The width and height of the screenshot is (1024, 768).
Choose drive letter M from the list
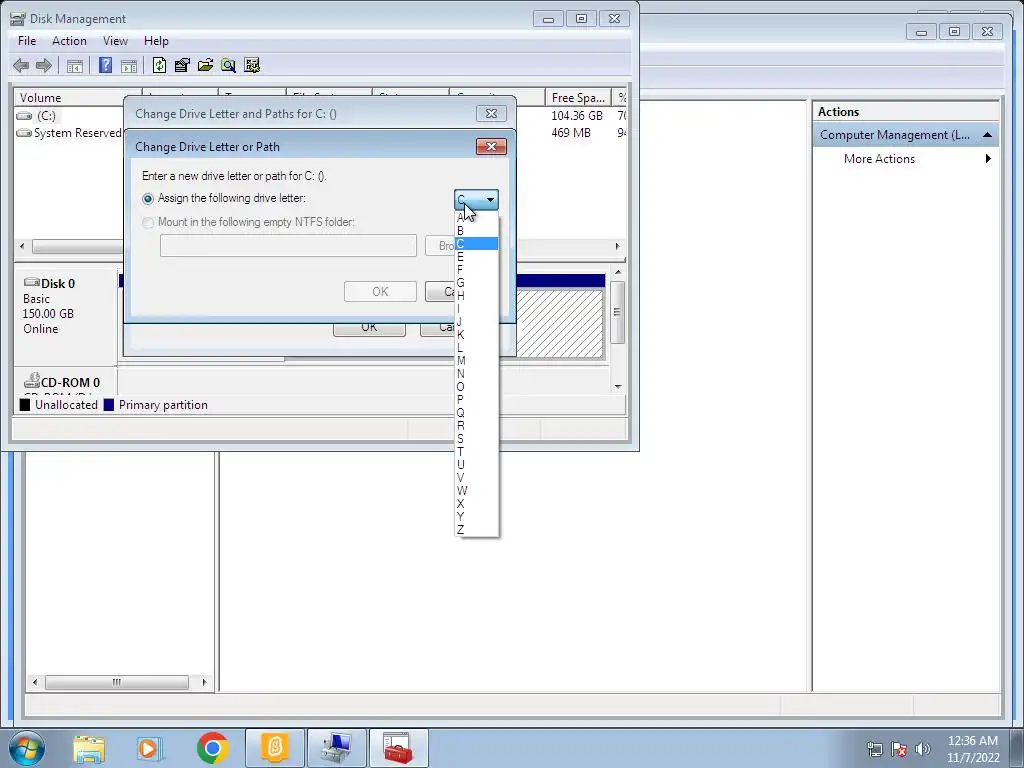coord(476,360)
